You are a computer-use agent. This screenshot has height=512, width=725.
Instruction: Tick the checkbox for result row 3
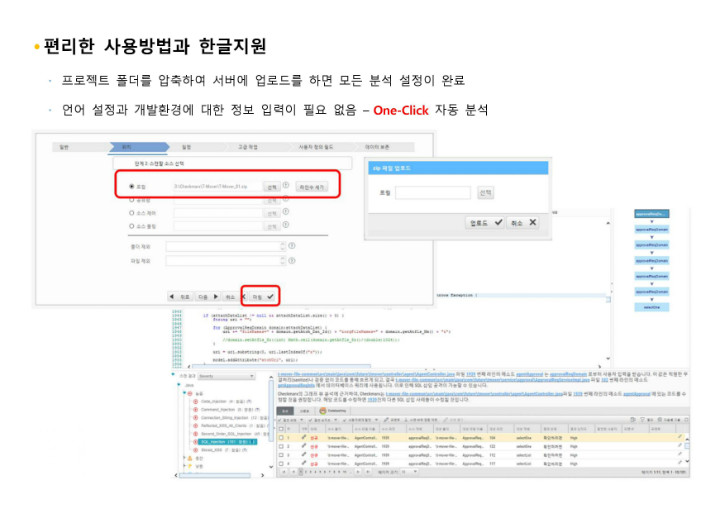281,455
